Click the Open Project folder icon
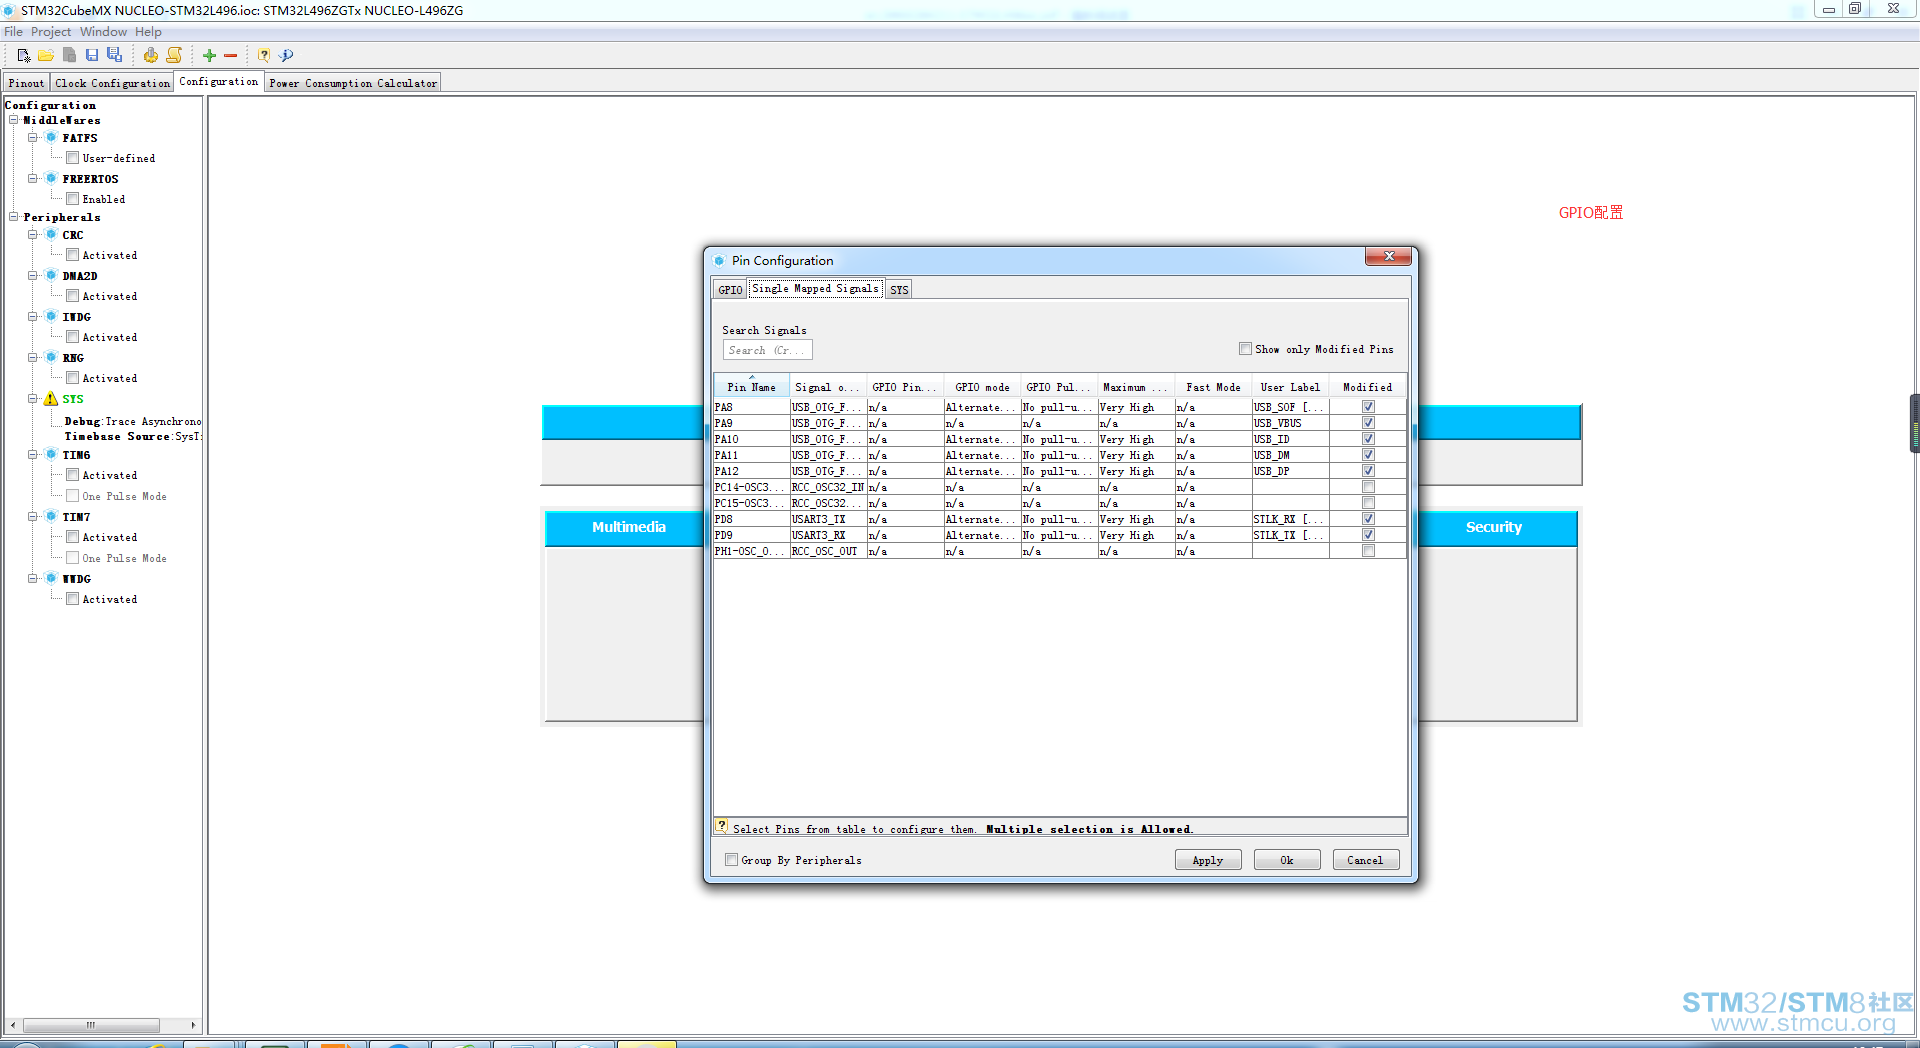Screen dimensions: 1920x1048 tap(46, 56)
